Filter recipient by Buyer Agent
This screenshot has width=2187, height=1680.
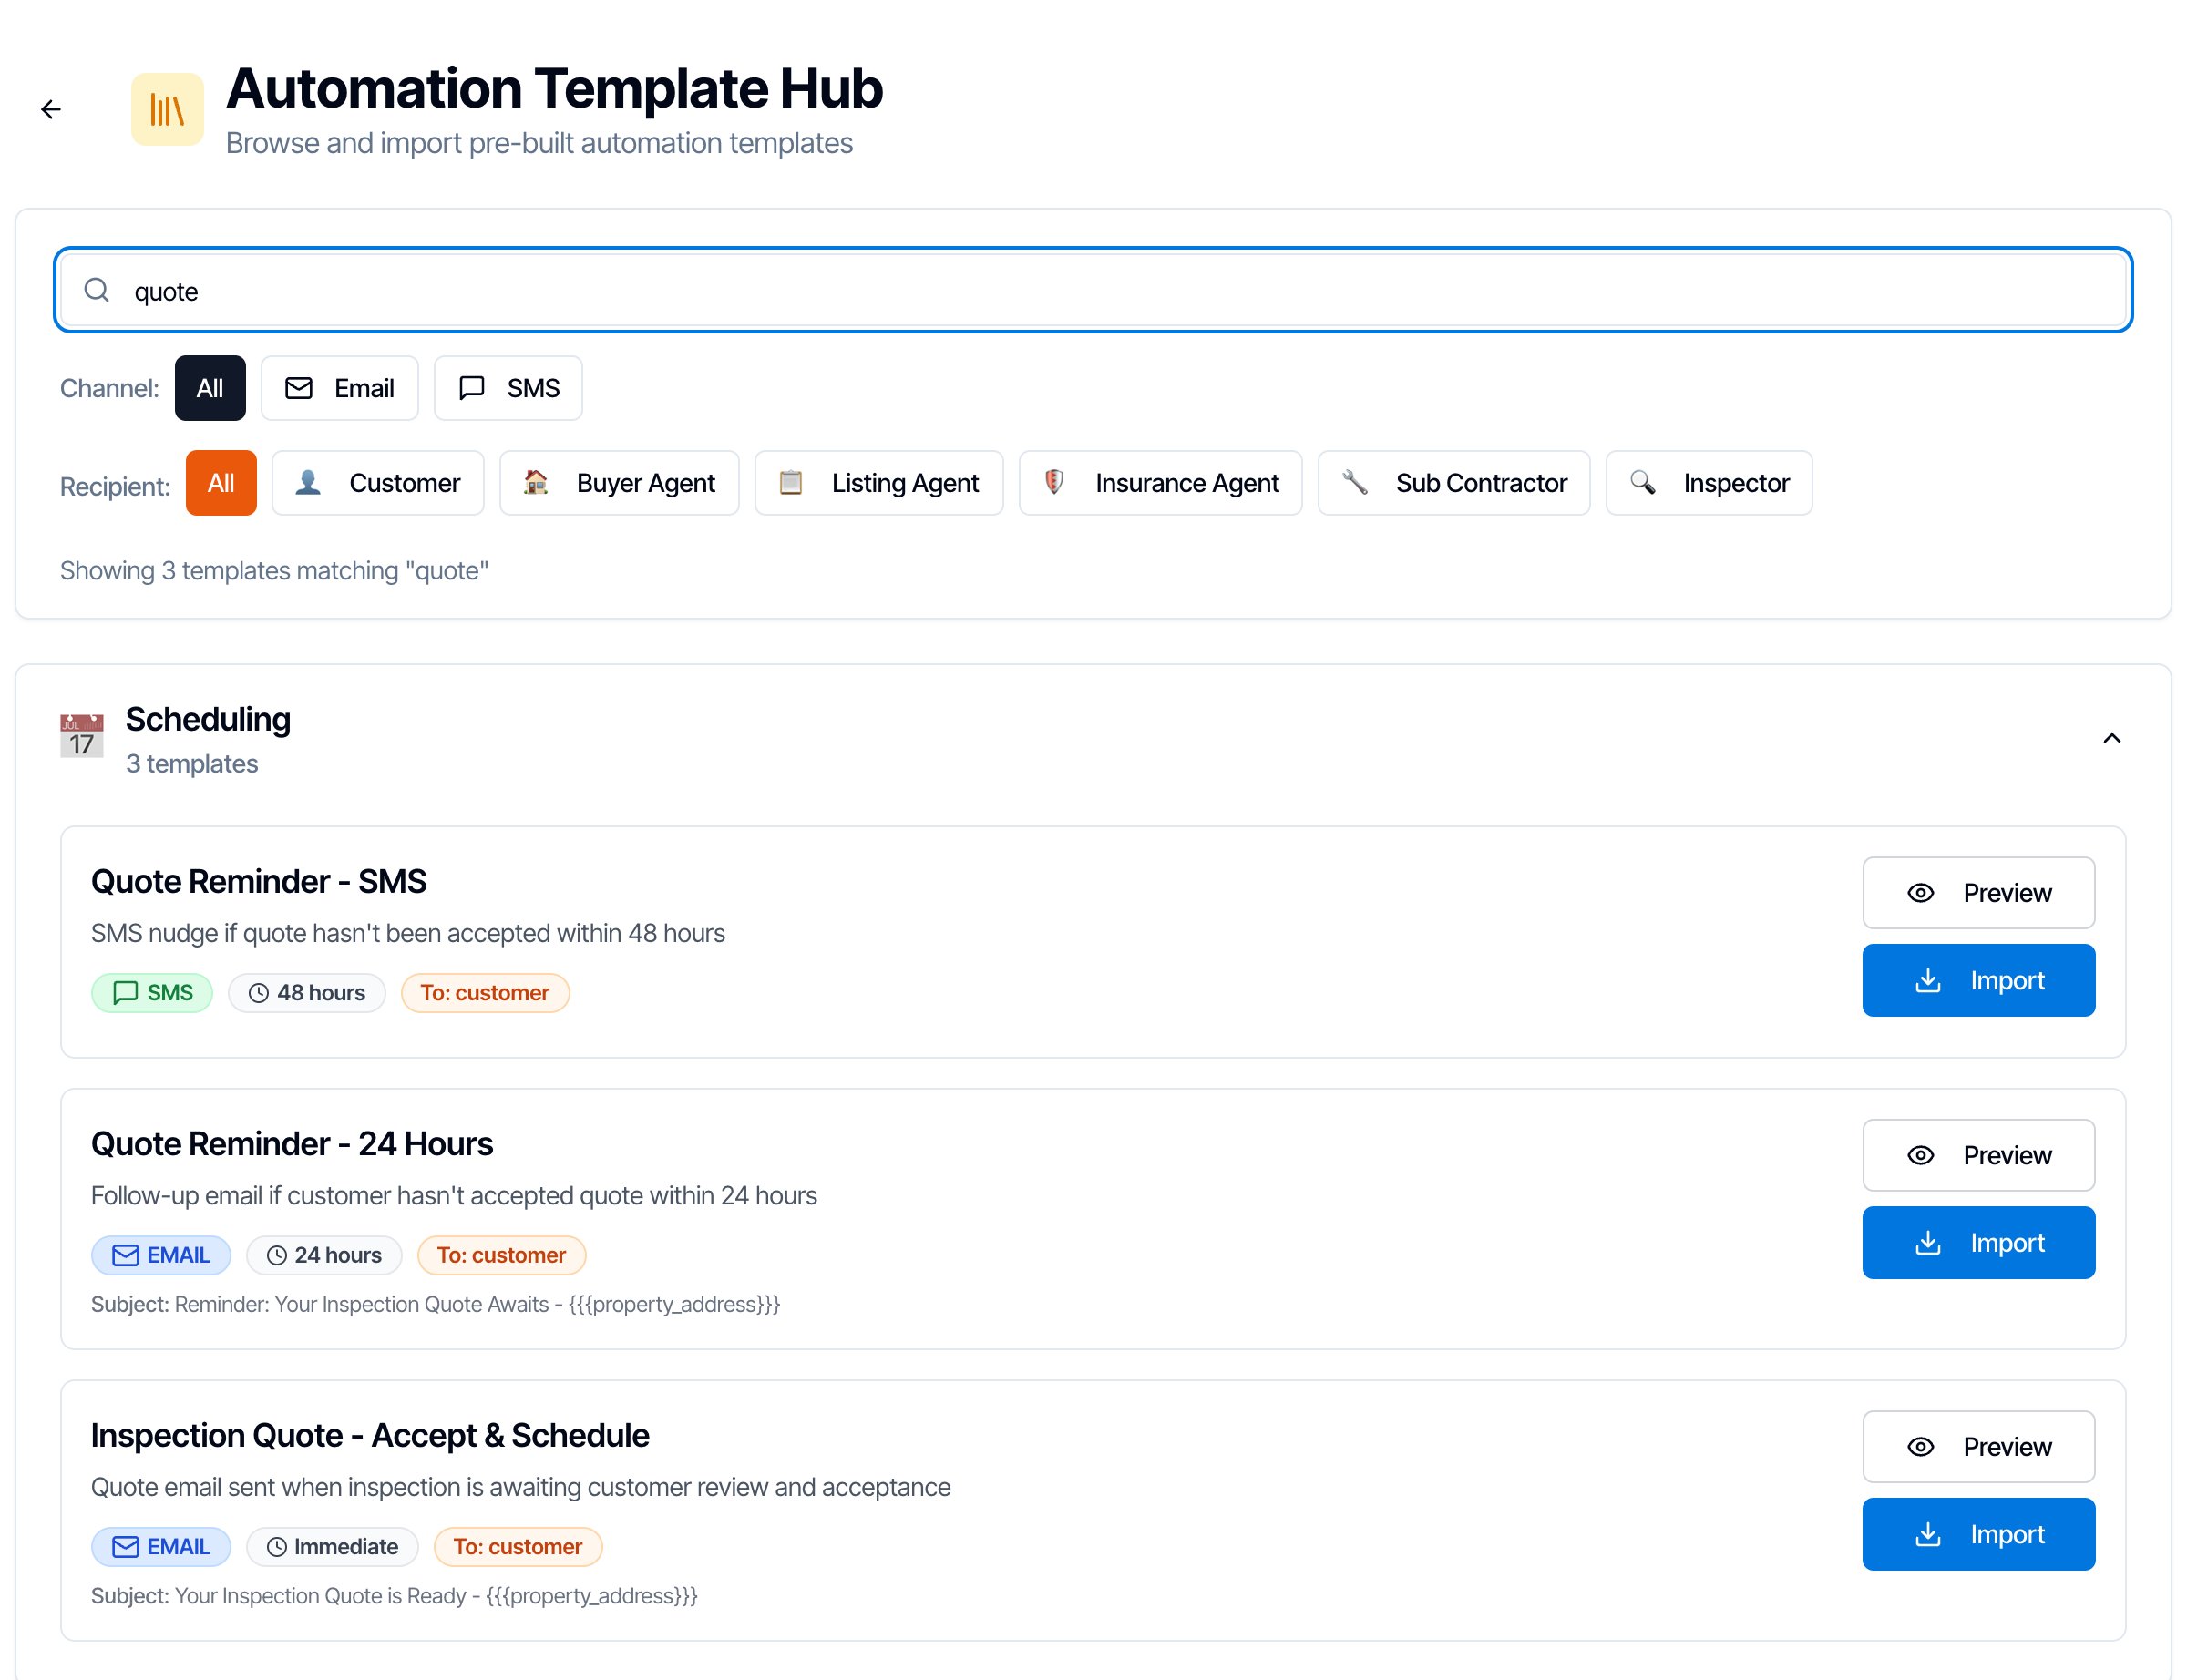(619, 483)
